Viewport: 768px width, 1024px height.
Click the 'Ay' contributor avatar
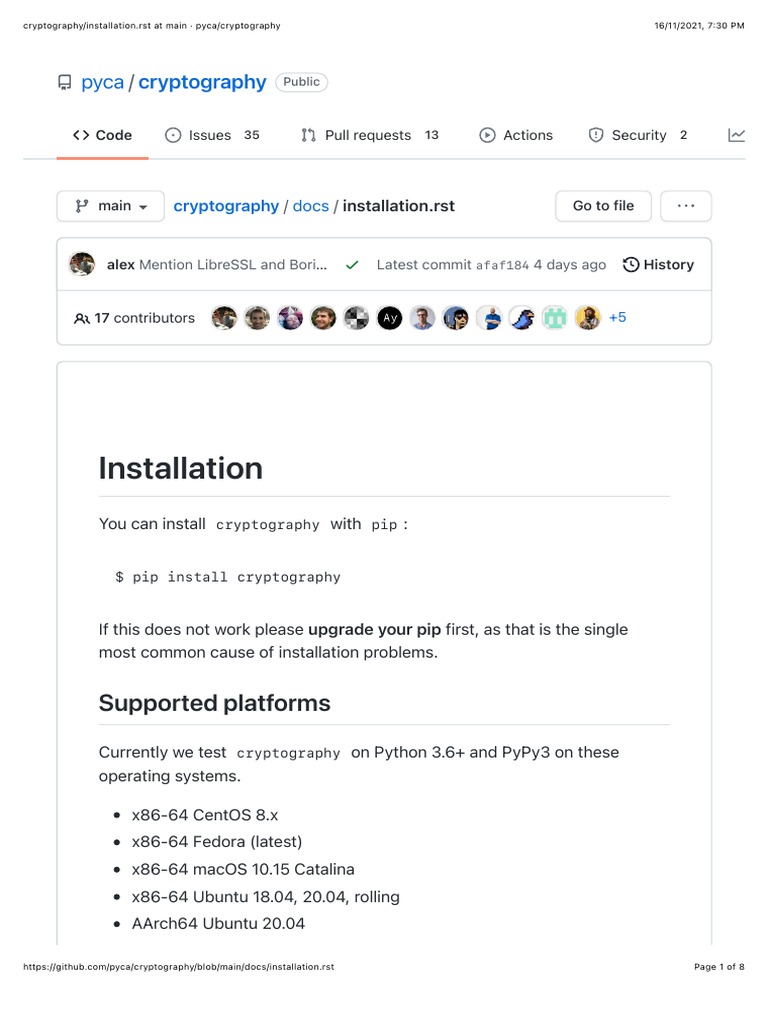point(389,318)
